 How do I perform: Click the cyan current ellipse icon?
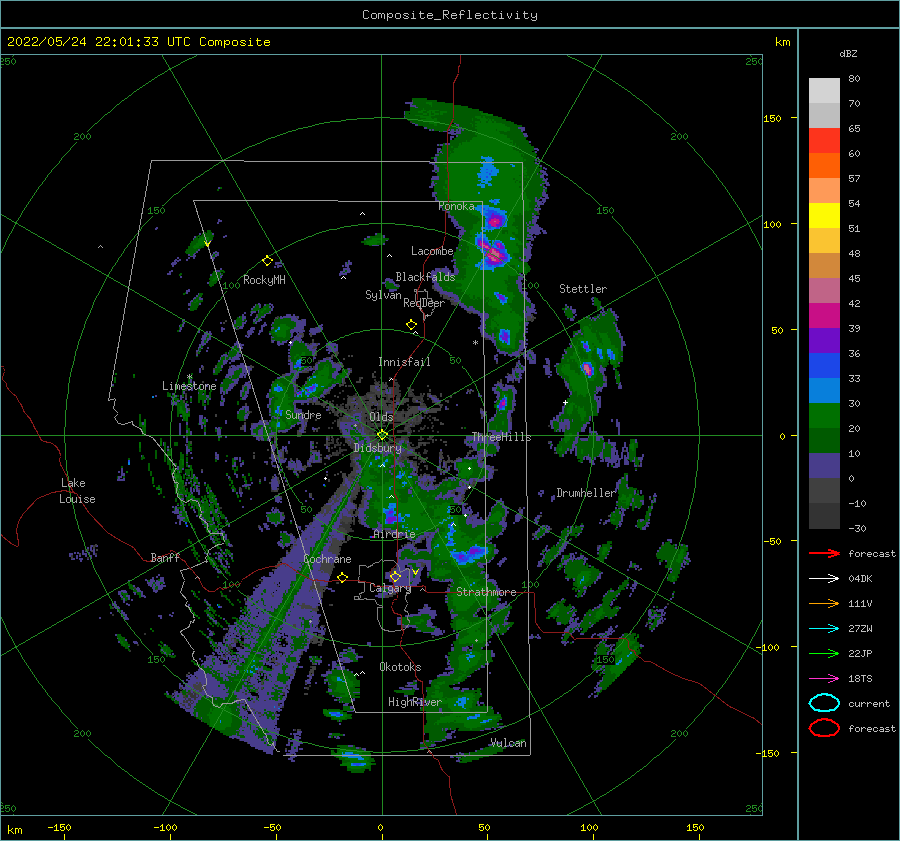click(824, 703)
